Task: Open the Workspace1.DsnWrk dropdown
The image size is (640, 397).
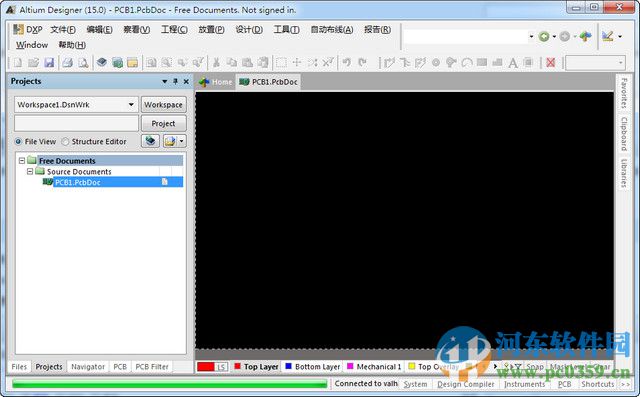Action: coord(131,104)
